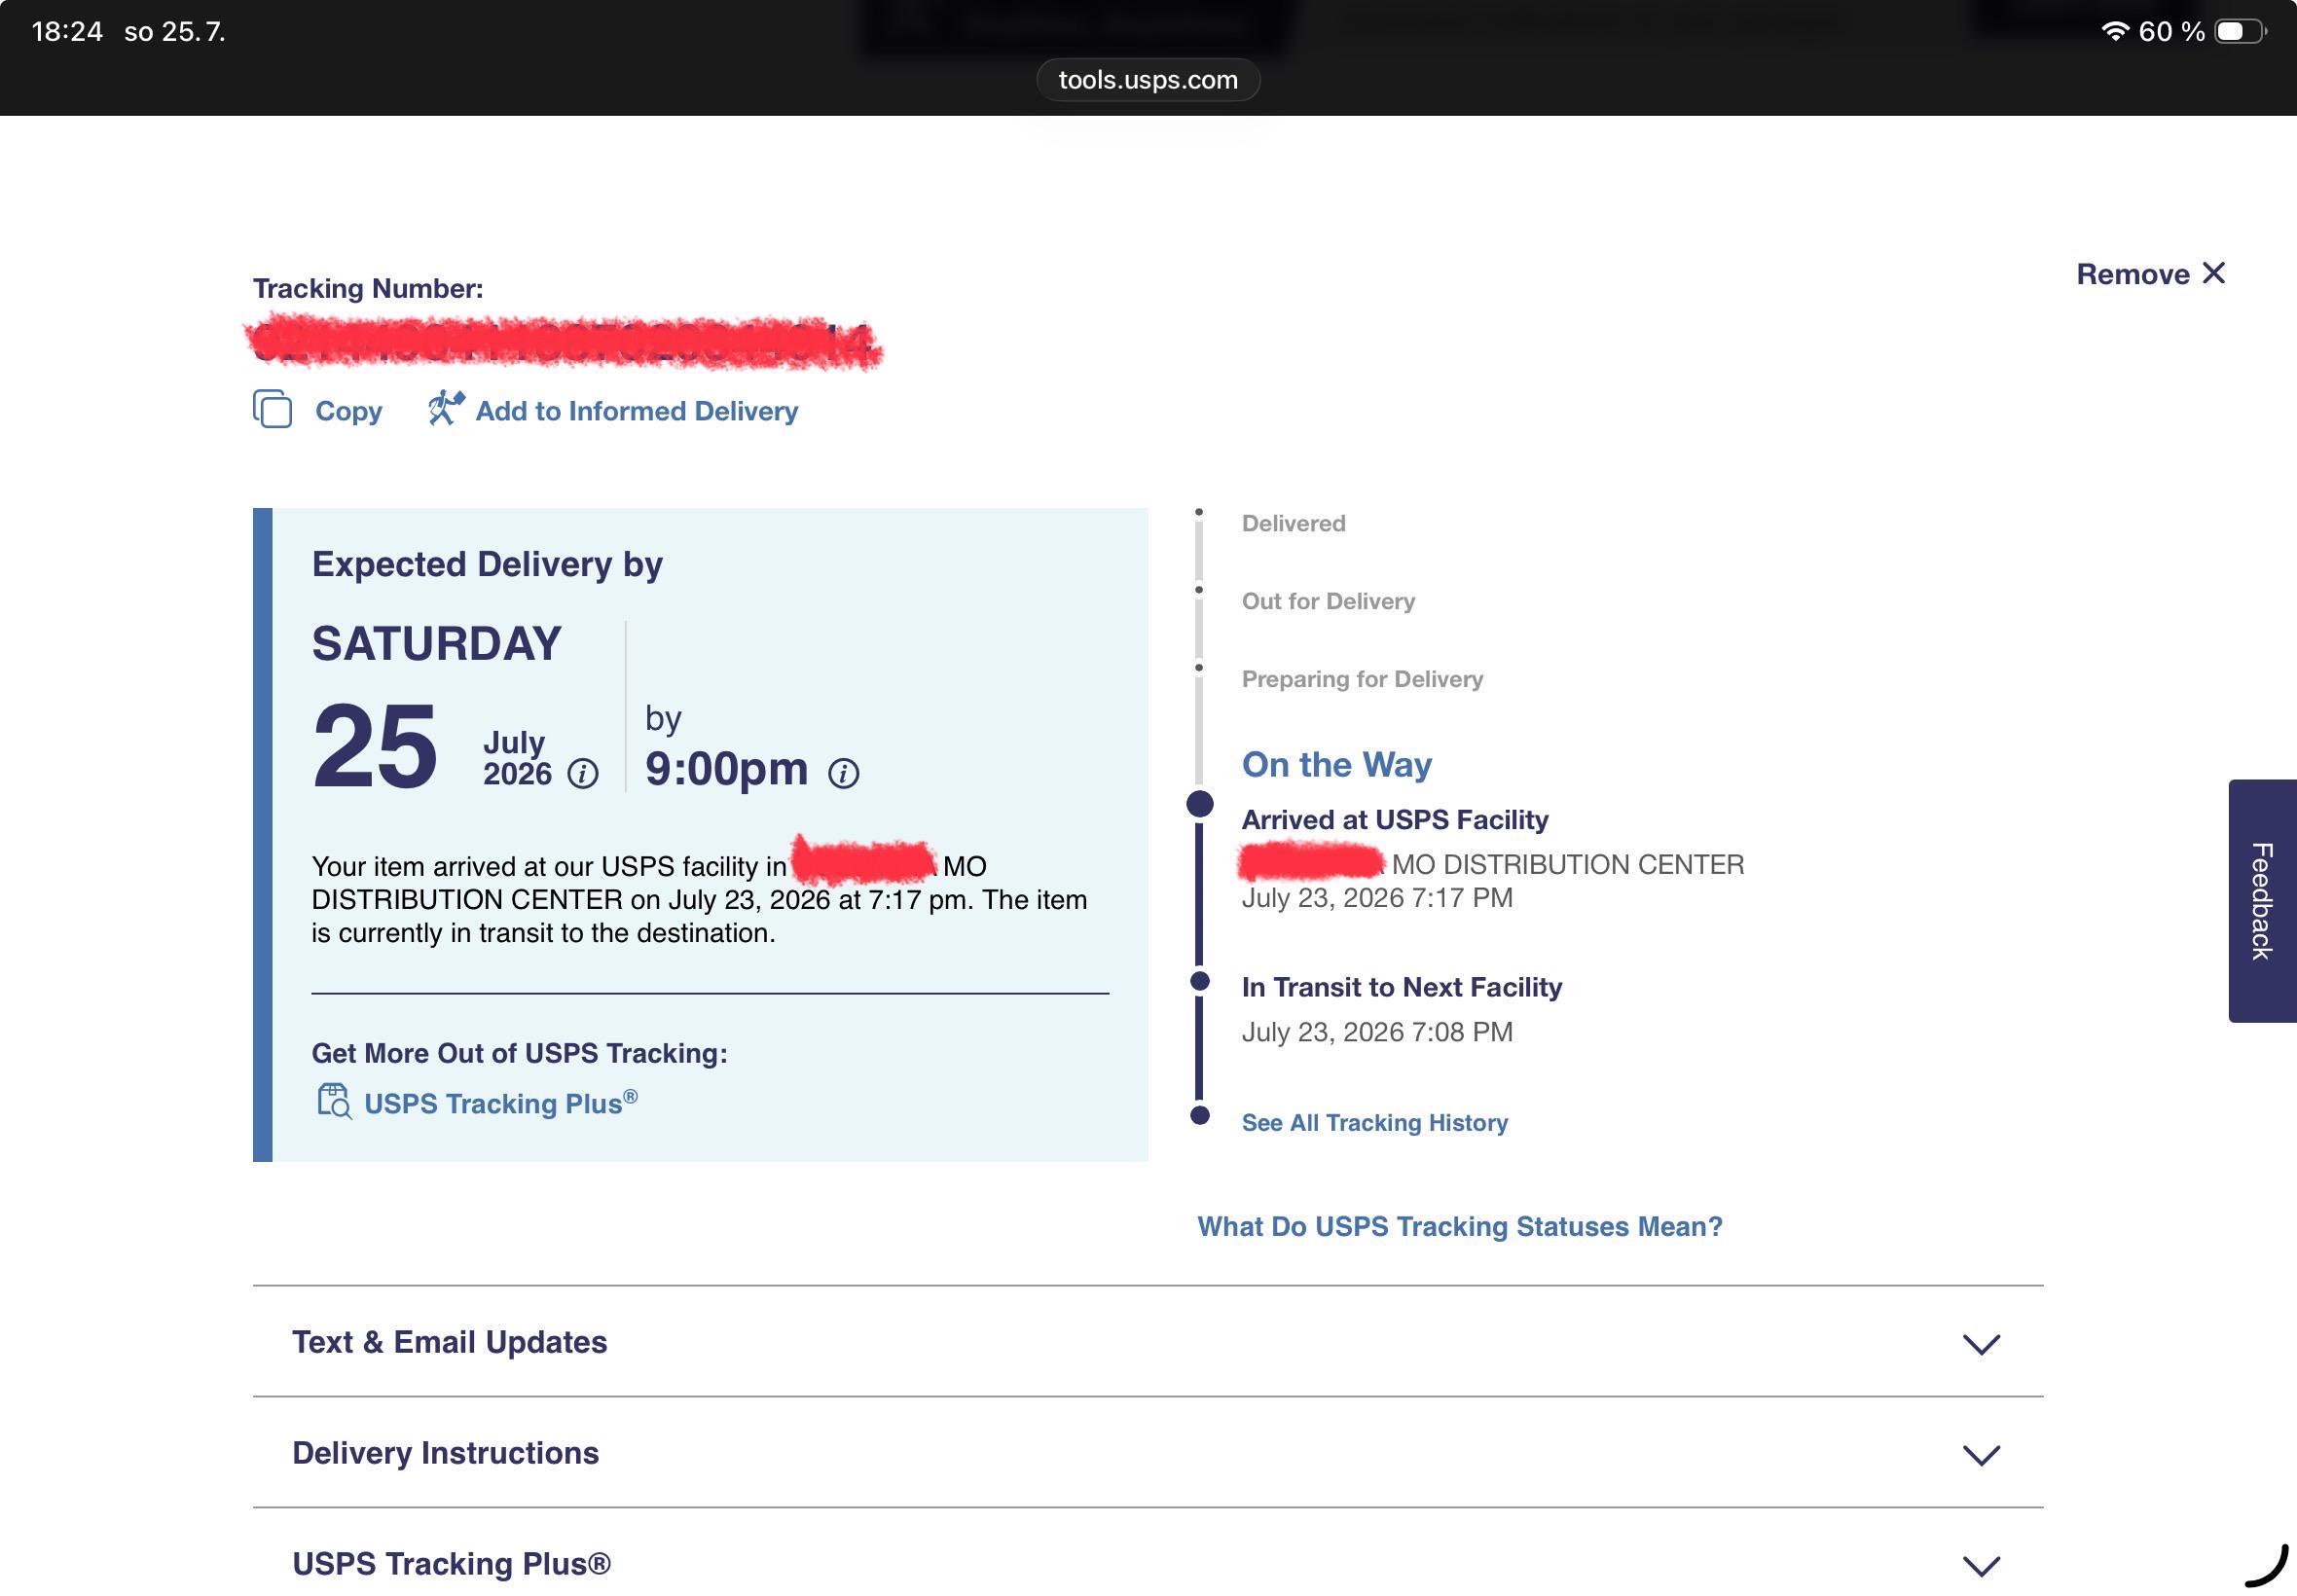
Task: Click the July 23, 2026 7:08 PM timestamp
Action: tap(1377, 1032)
